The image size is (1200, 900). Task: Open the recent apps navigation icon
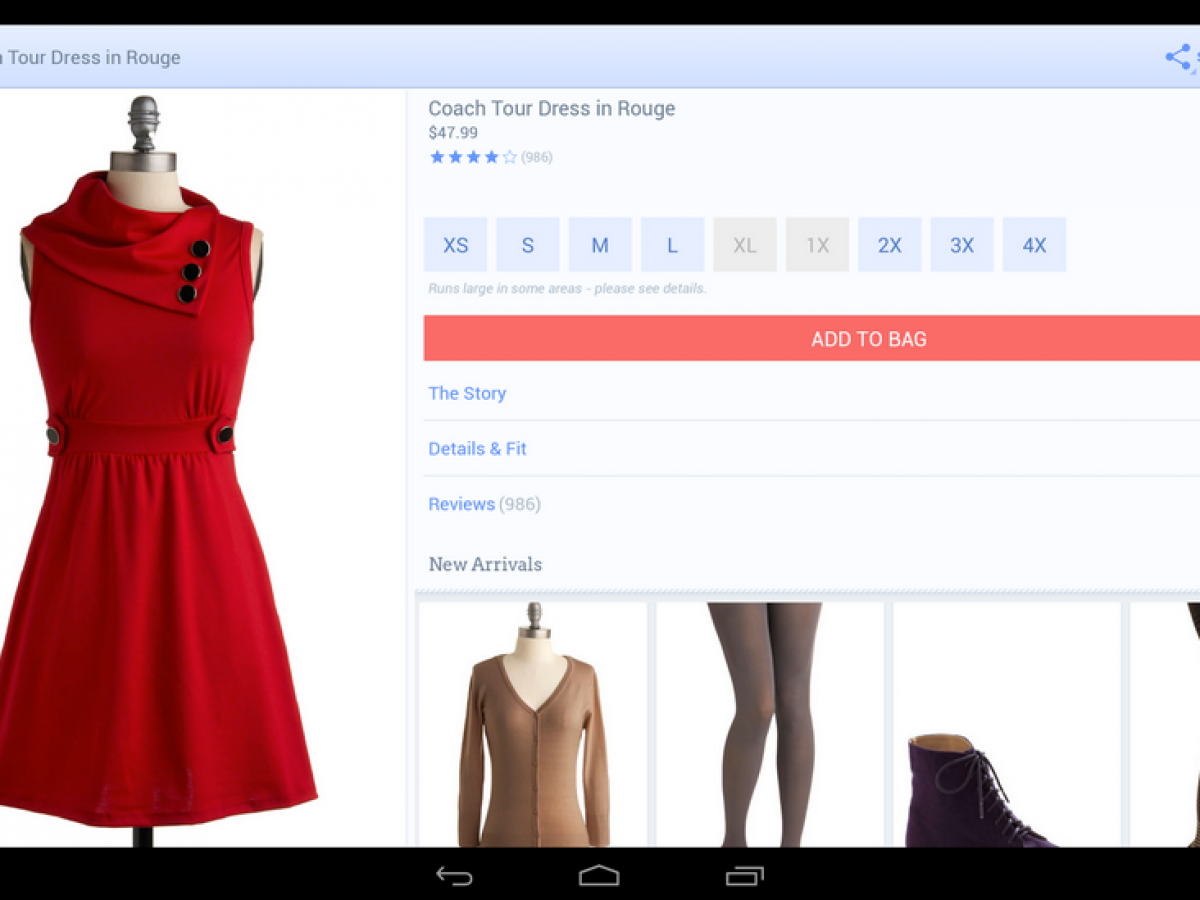(x=744, y=876)
